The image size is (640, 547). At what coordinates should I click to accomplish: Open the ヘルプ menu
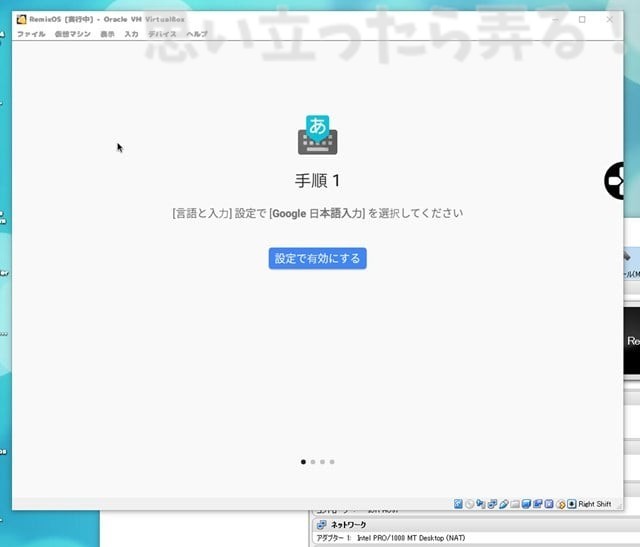pyautogui.click(x=197, y=34)
